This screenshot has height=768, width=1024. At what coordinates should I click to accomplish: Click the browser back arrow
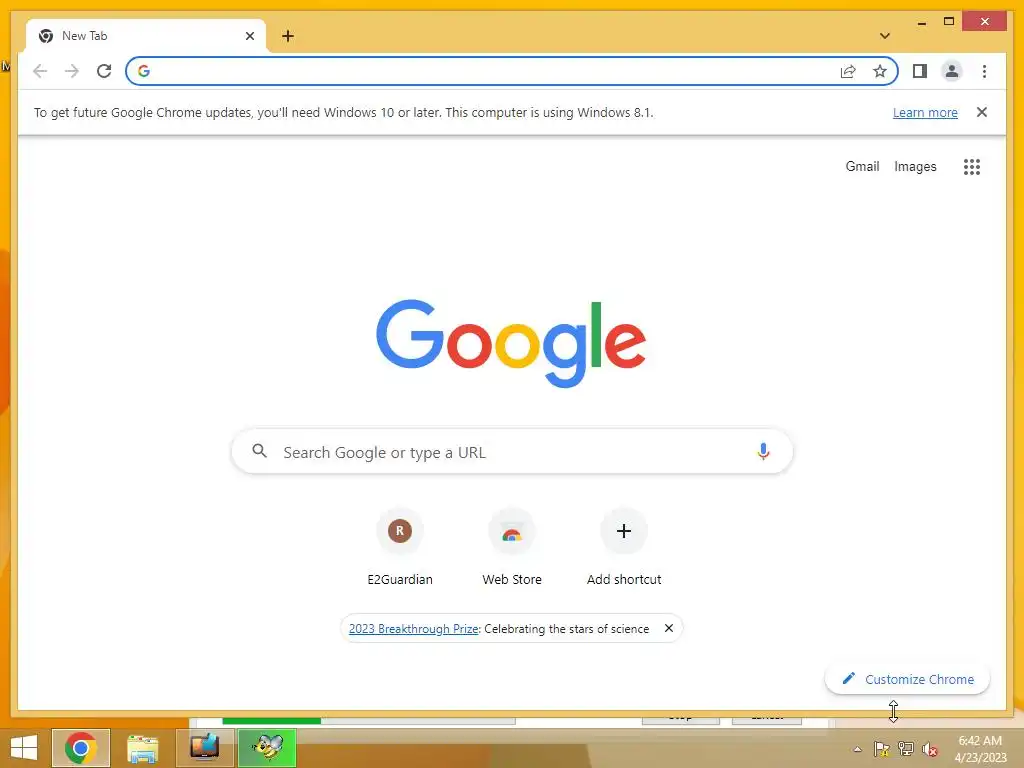pos(40,71)
